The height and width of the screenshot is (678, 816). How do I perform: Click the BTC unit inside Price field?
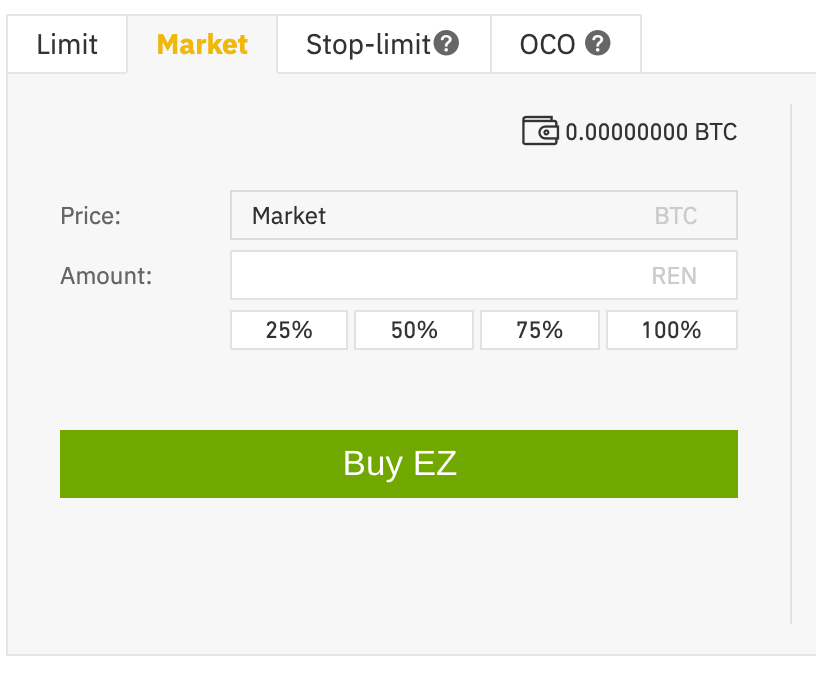point(675,216)
